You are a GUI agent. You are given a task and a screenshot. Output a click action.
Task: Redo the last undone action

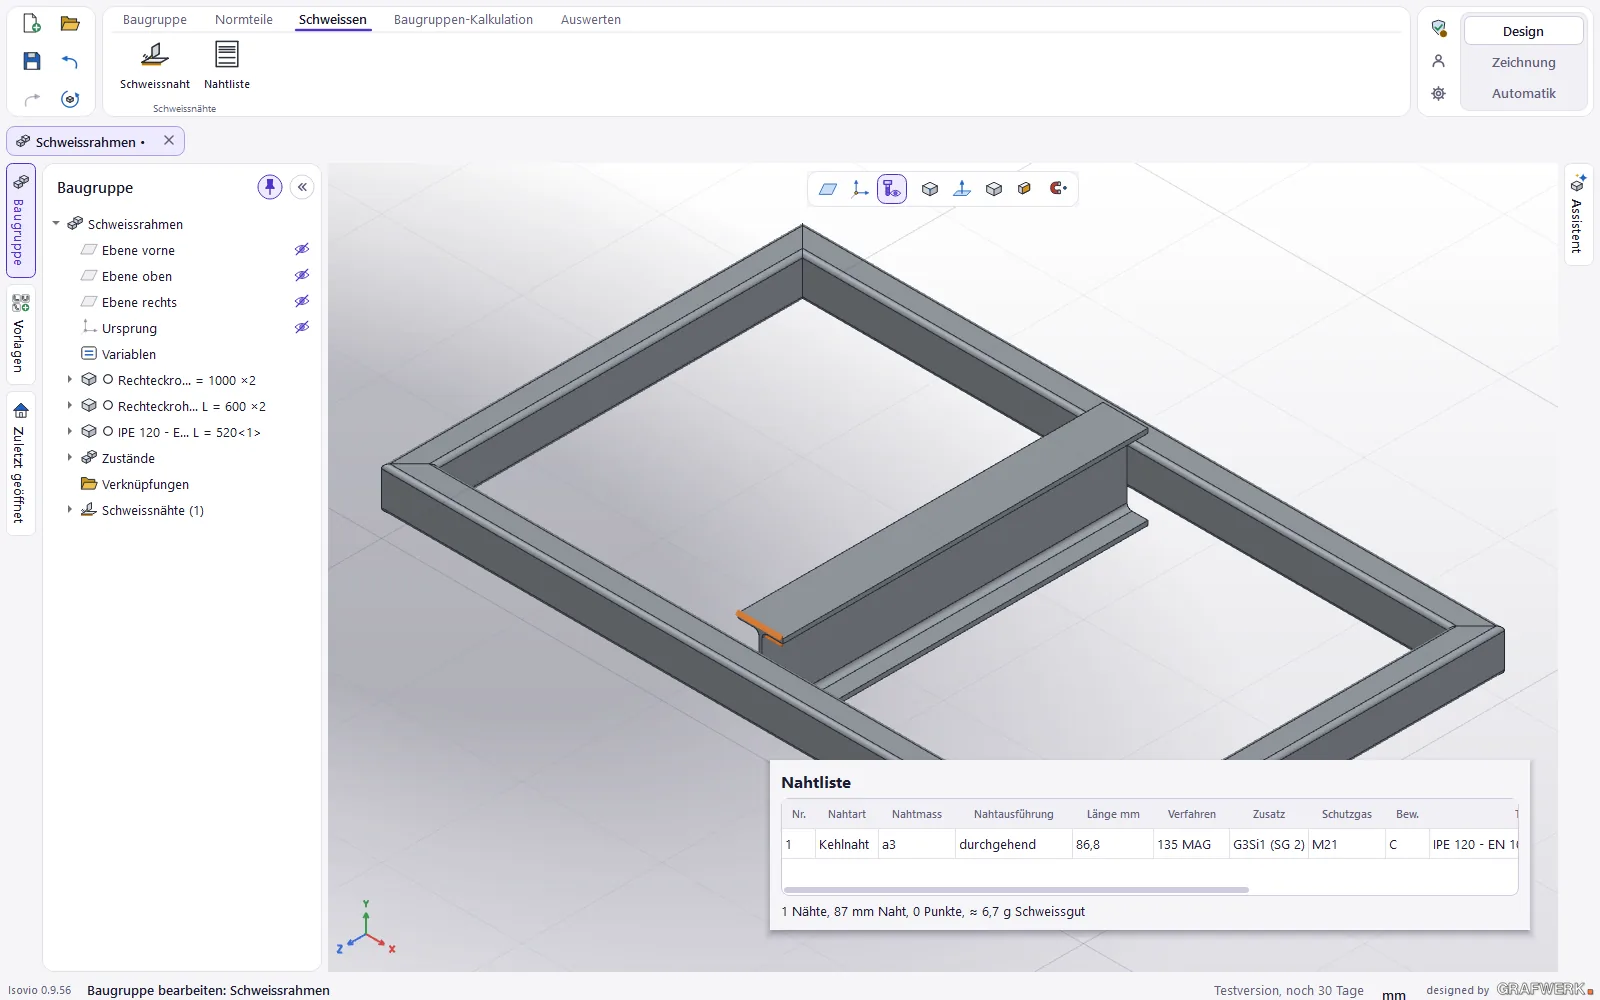click(x=32, y=99)
